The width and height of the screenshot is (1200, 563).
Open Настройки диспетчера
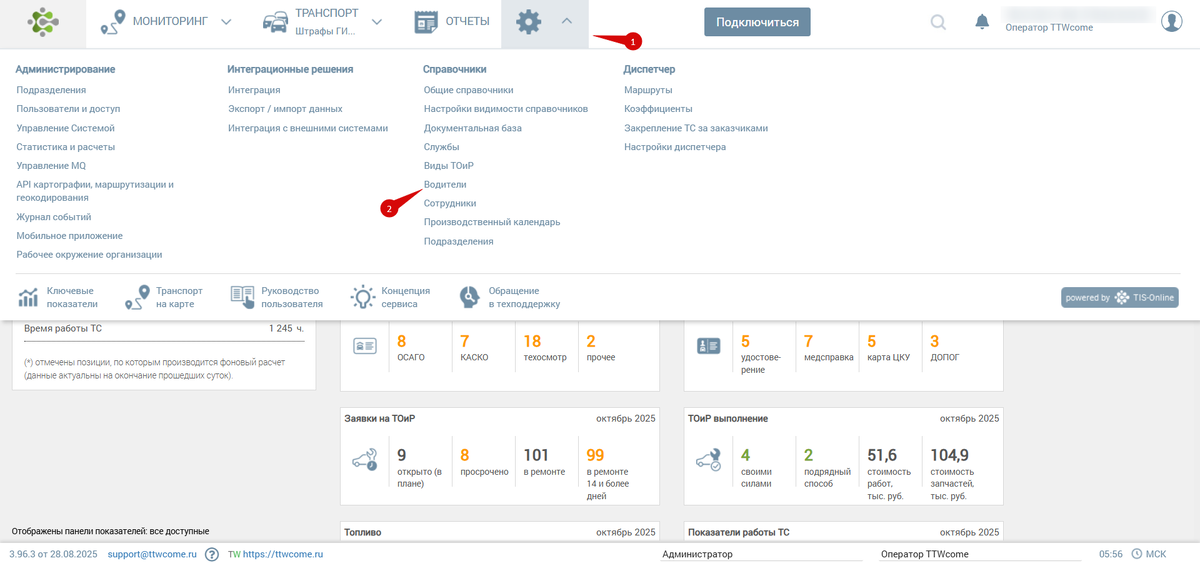(x=675, y=147)
